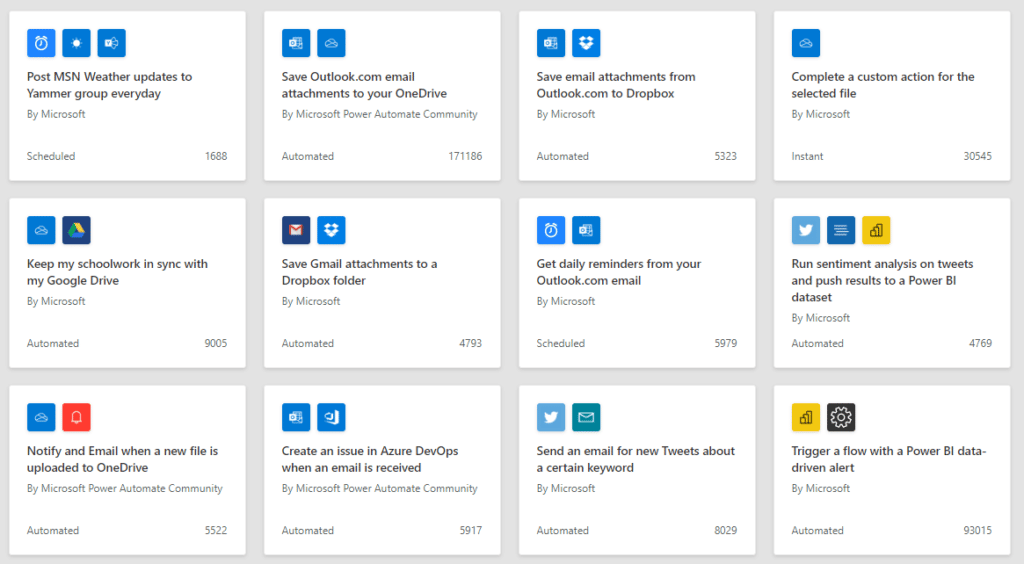Click the yellow Power BI icon beside gear
Viewport: 1024px width, 564px height.
(x=806, y=417)
